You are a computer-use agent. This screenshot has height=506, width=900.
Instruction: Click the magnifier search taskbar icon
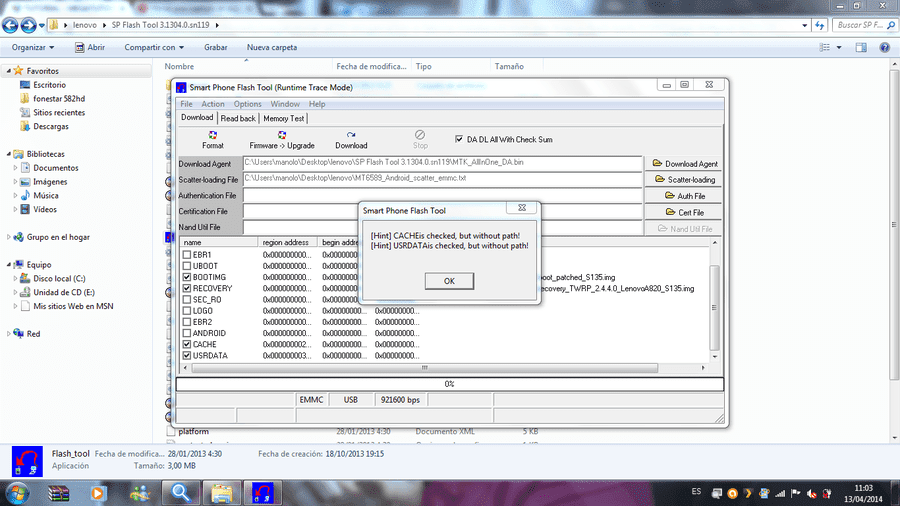coord(181,493)
